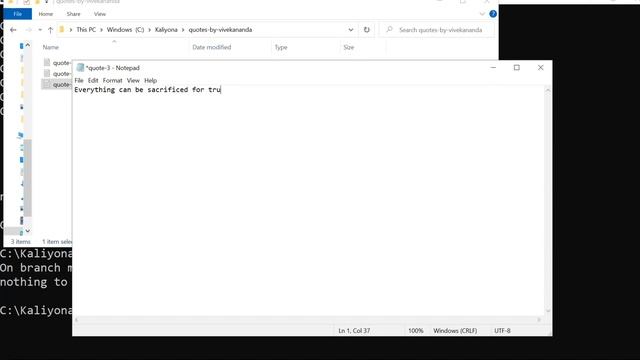The width and height of the screenshot is (640, 360).
Task: Click Windows (C:) in the breadcrumb path
Action: tap(125, 30)
